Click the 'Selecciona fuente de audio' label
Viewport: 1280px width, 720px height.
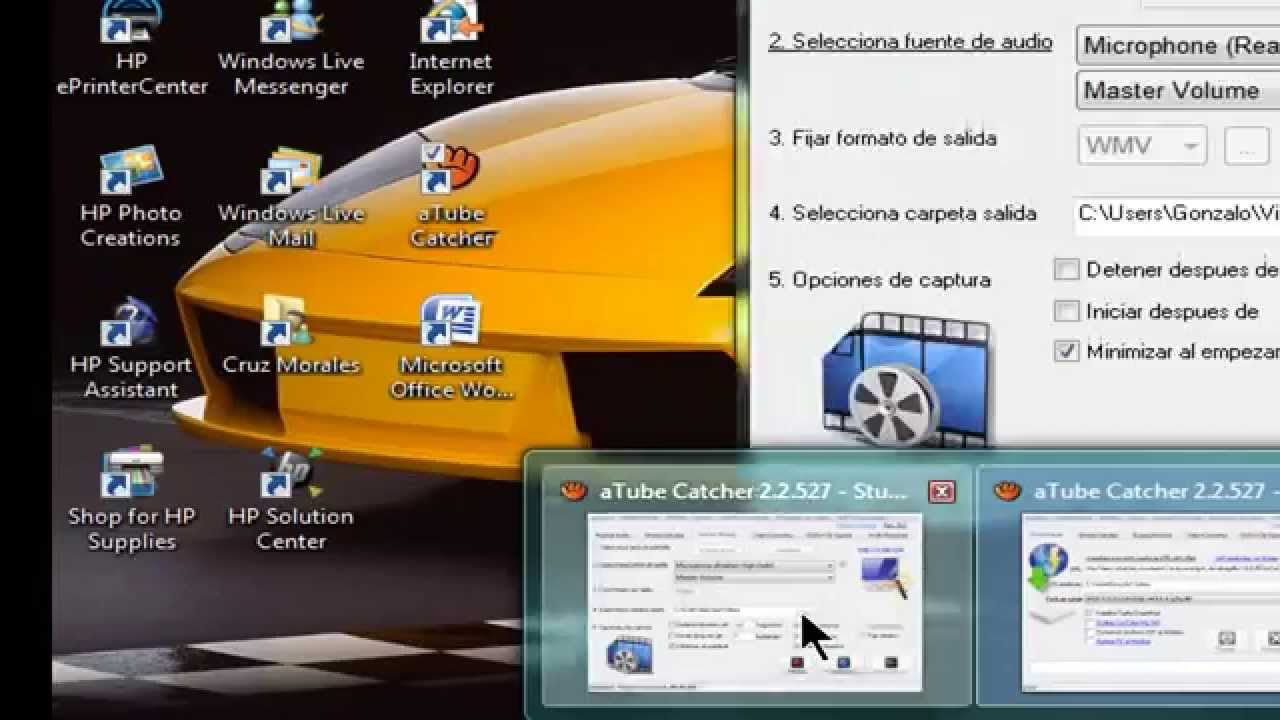click(910, 42)
